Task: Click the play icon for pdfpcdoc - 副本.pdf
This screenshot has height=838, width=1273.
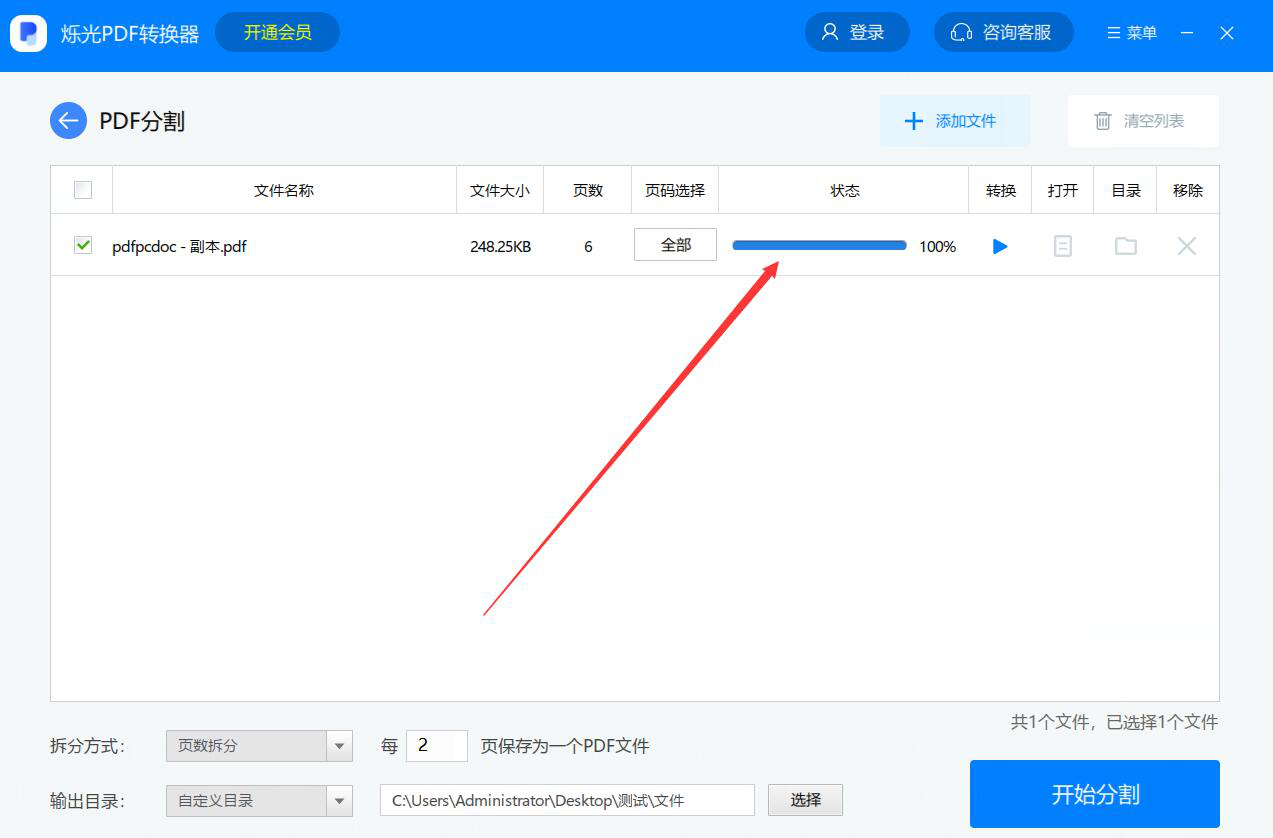Action: pyautogui.click(x=1000, y=246)
